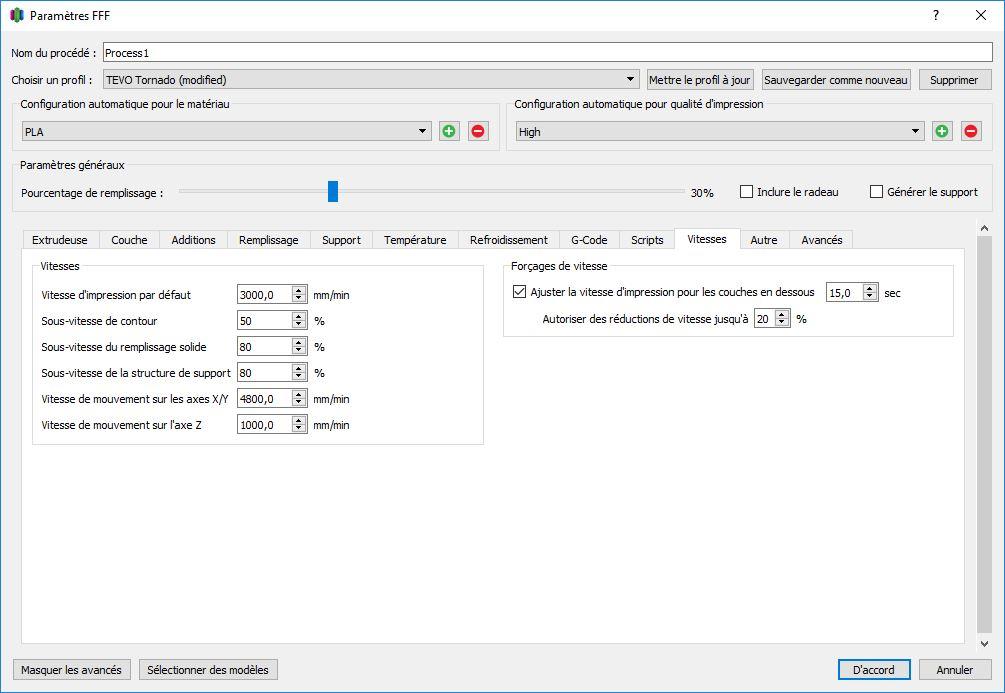Click the D'accord button
Viewport: 1005px width, 693px height.
click(x=874, y=669)
